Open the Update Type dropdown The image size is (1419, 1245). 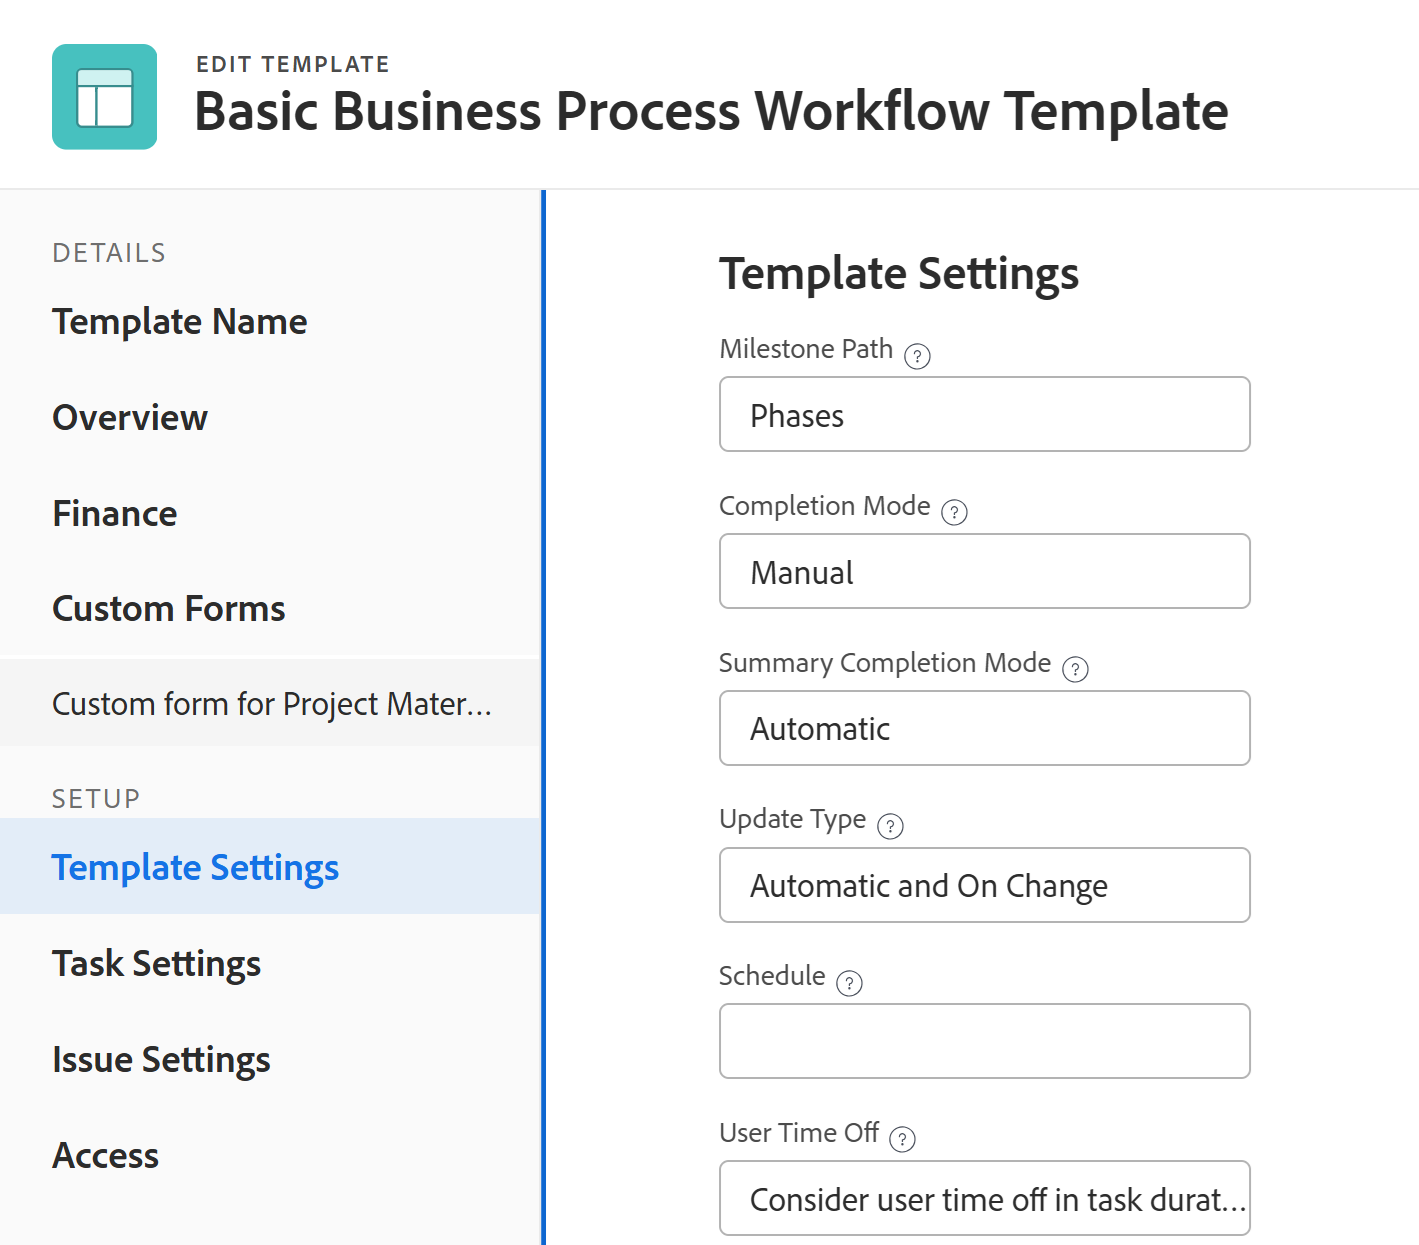coord(984,885)
